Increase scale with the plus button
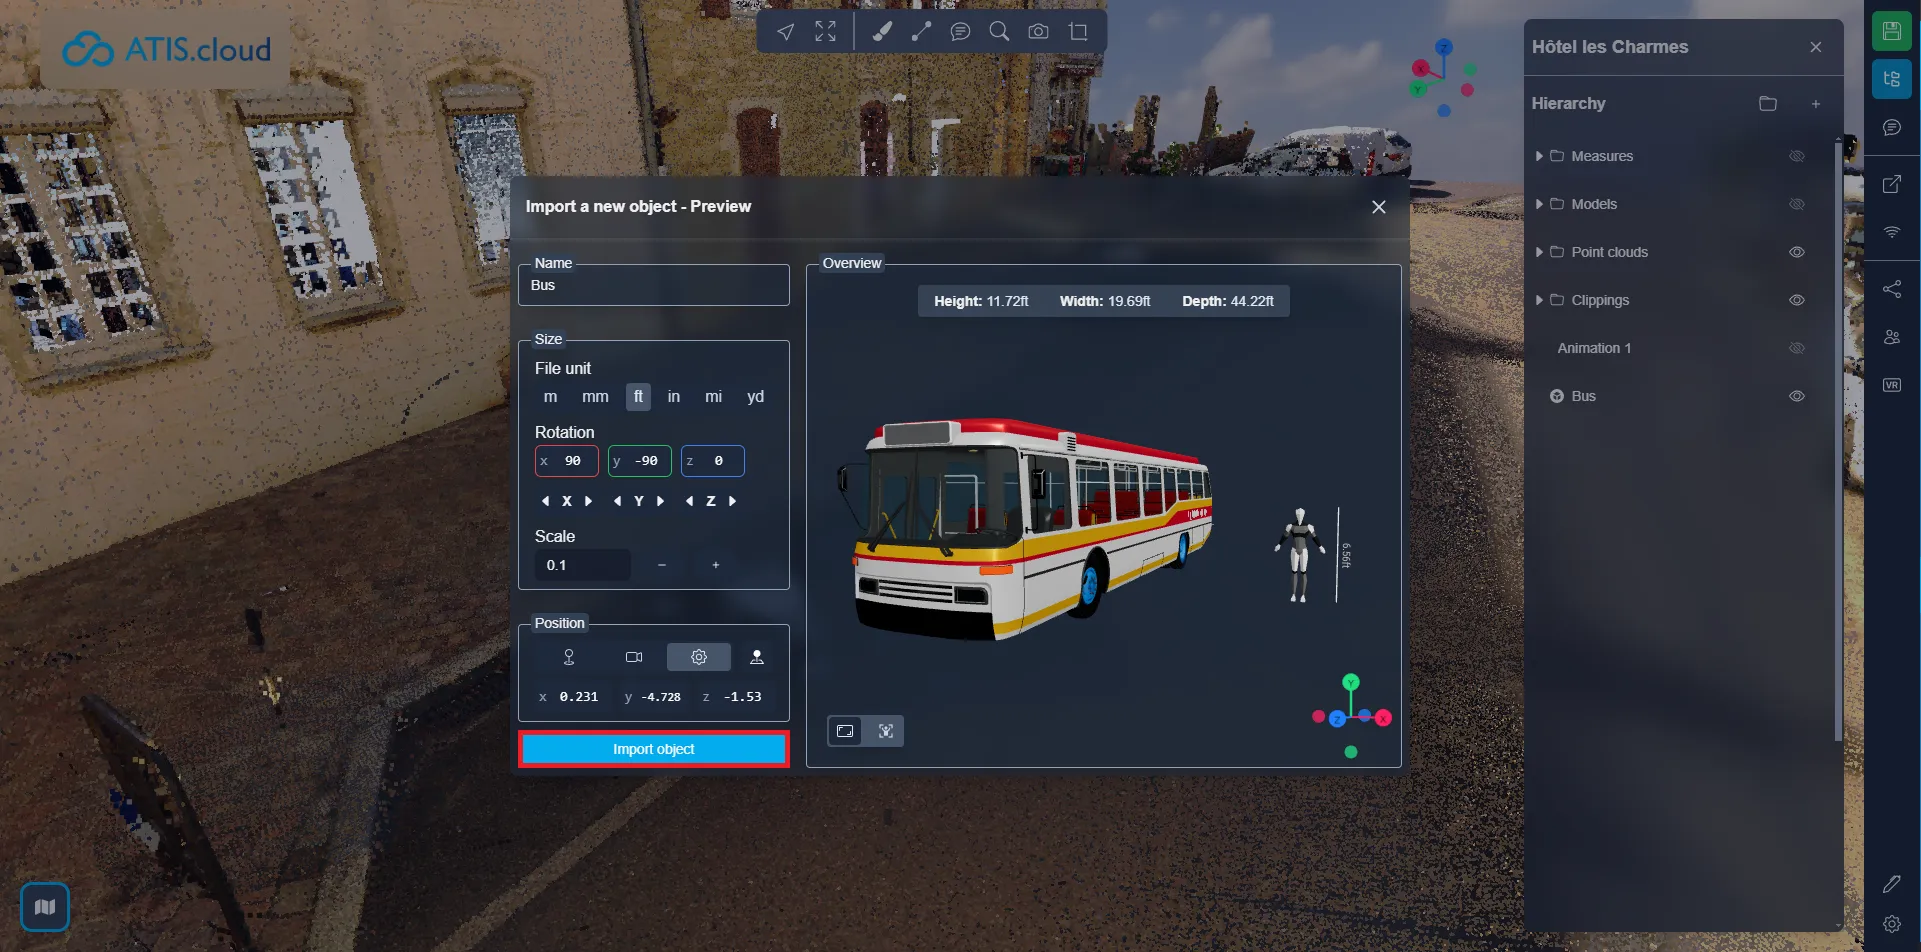1921x952 pixels. point(715,565)
